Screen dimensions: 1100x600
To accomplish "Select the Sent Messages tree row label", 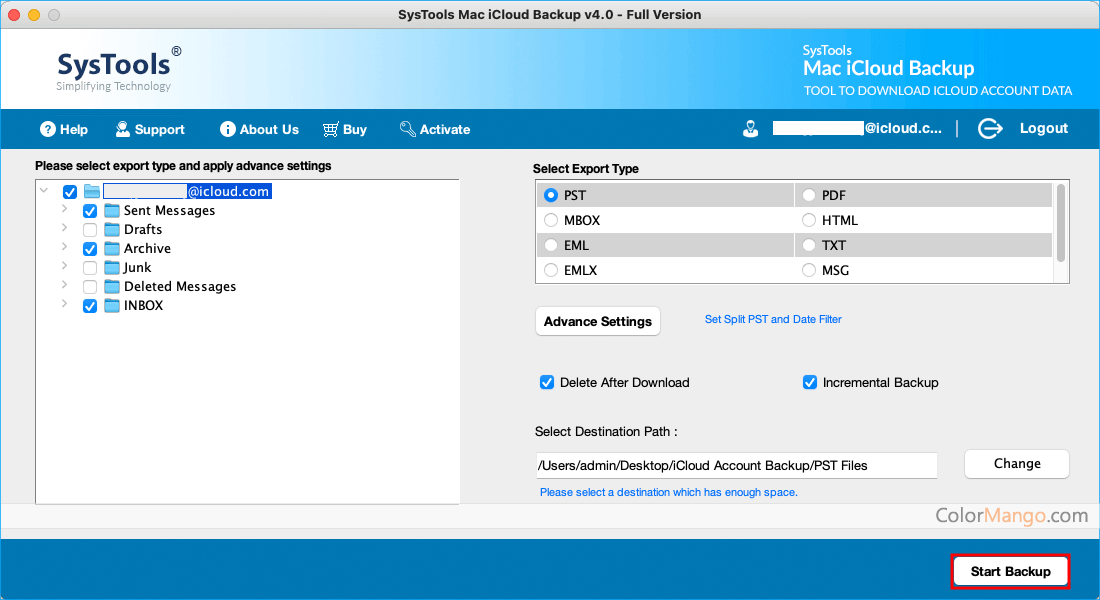I will 170,211.
